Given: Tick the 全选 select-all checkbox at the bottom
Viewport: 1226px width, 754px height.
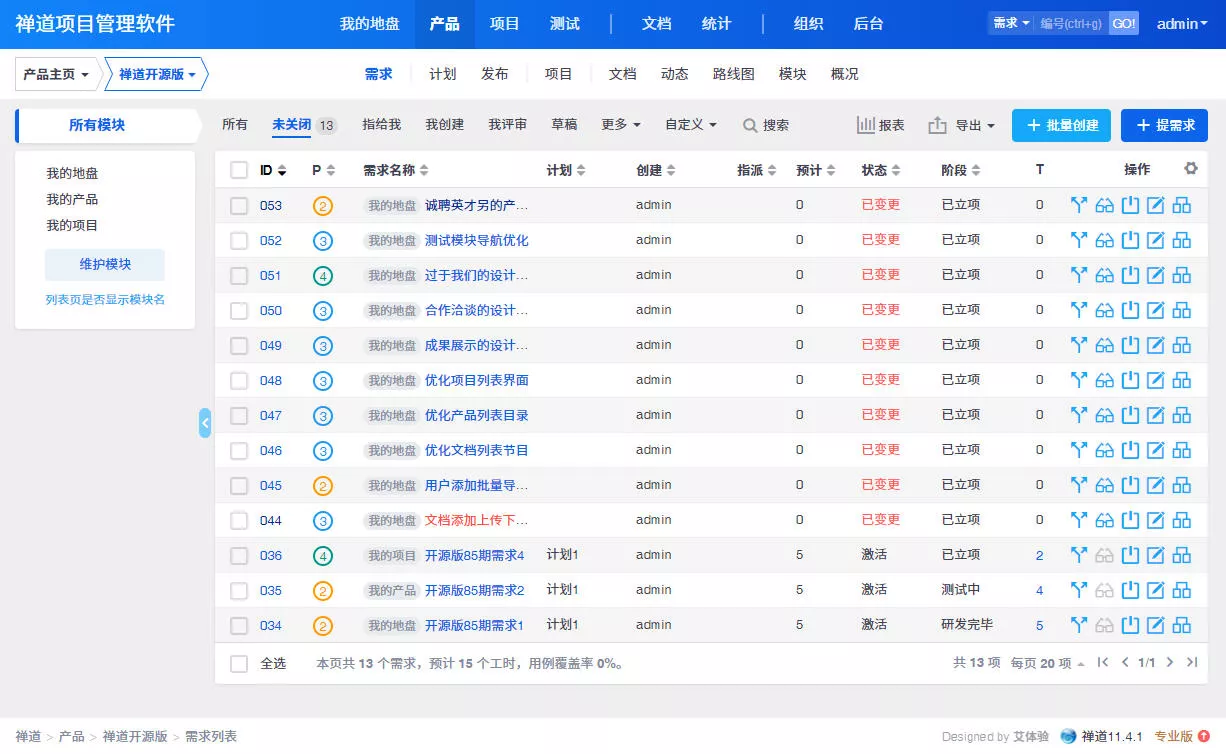Looking at the screenshot, I should click(x=239, y=663).
